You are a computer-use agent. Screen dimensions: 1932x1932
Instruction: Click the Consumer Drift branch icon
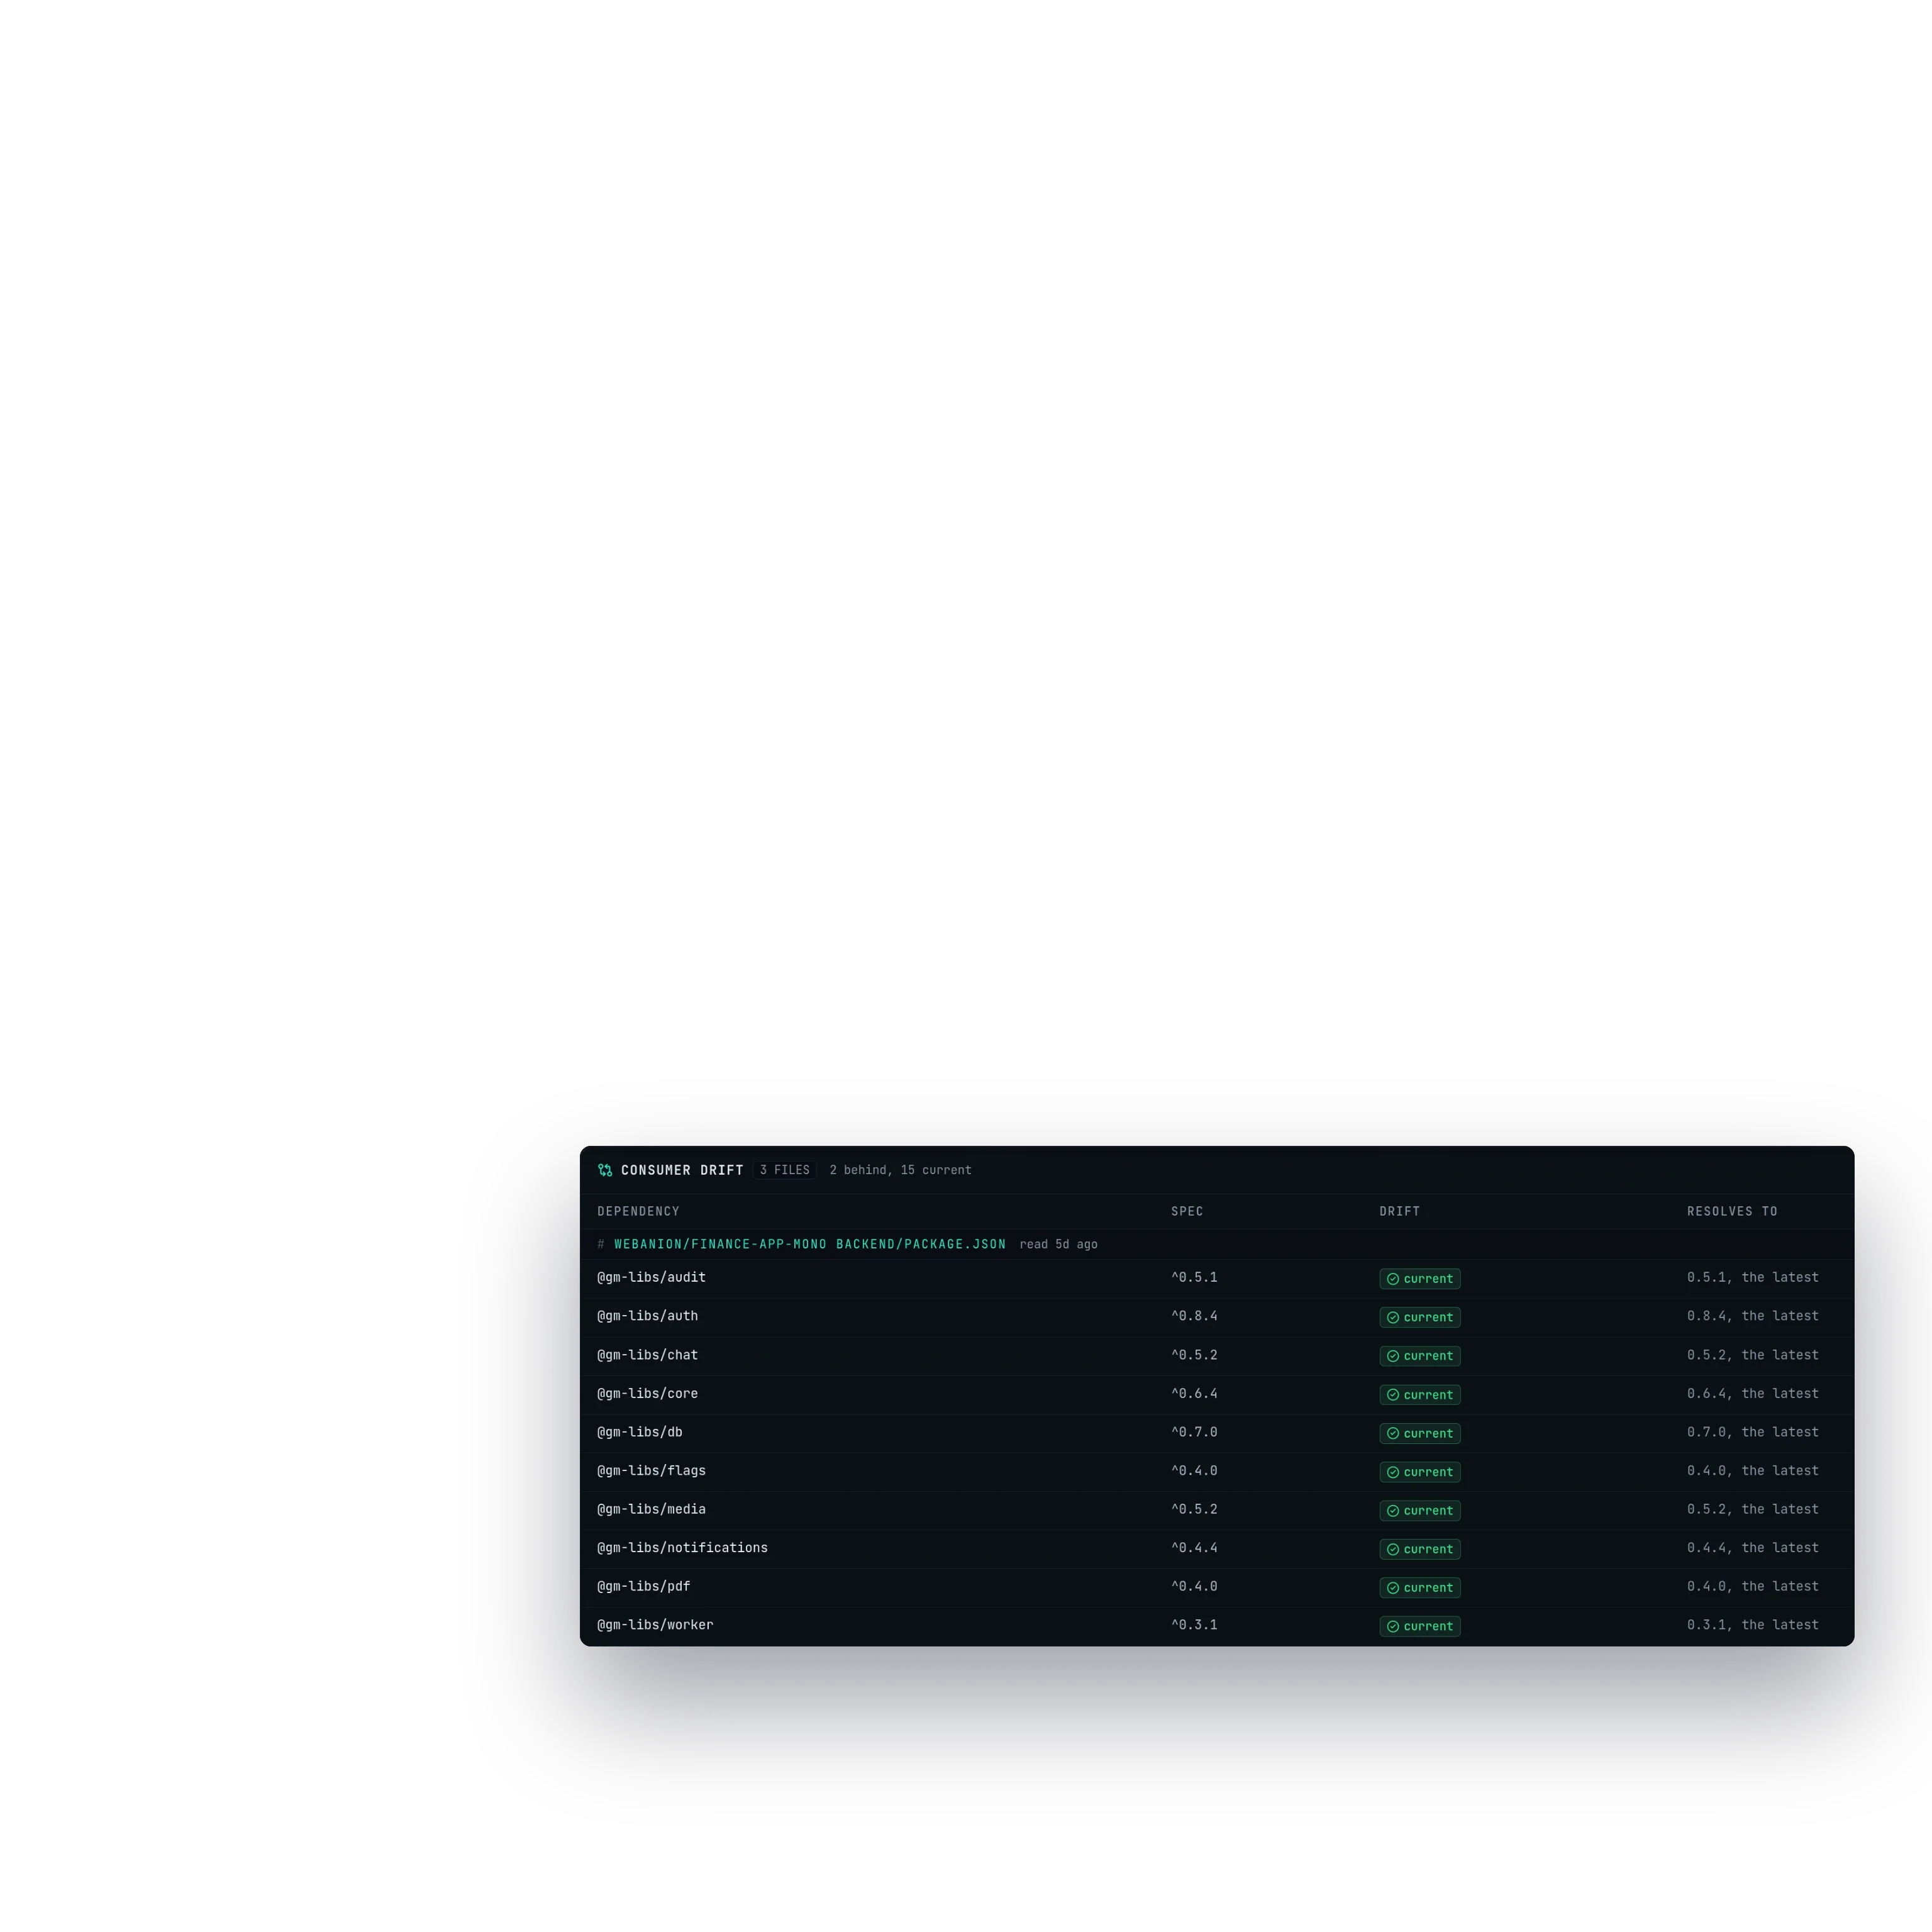click(605, 1170)
